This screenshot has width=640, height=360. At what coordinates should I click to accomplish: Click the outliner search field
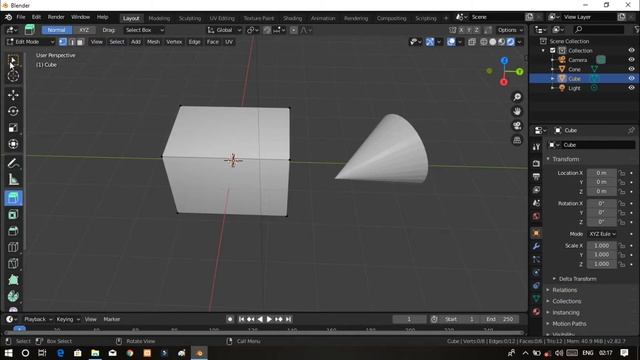coord(598,29)
